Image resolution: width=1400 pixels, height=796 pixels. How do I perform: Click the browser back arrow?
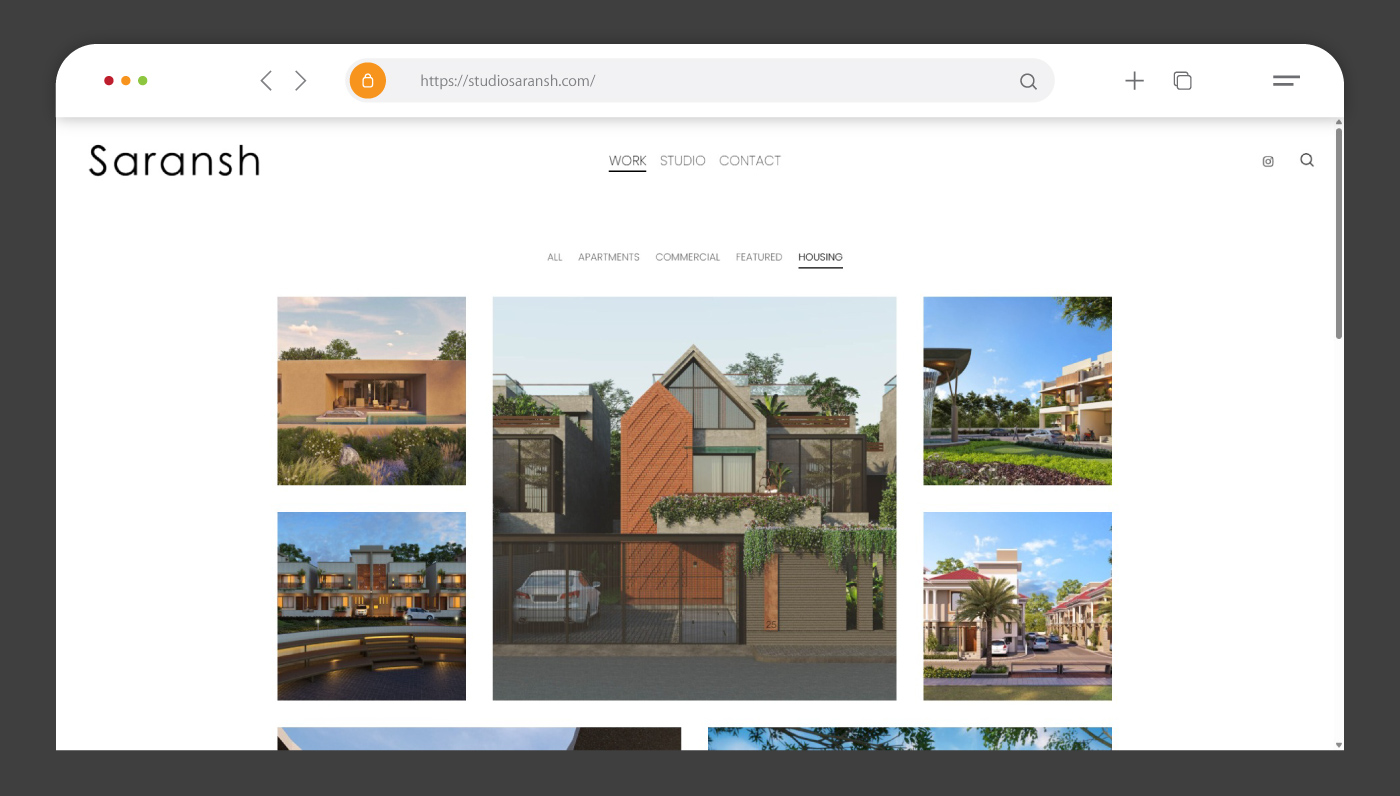pos(266,81)
